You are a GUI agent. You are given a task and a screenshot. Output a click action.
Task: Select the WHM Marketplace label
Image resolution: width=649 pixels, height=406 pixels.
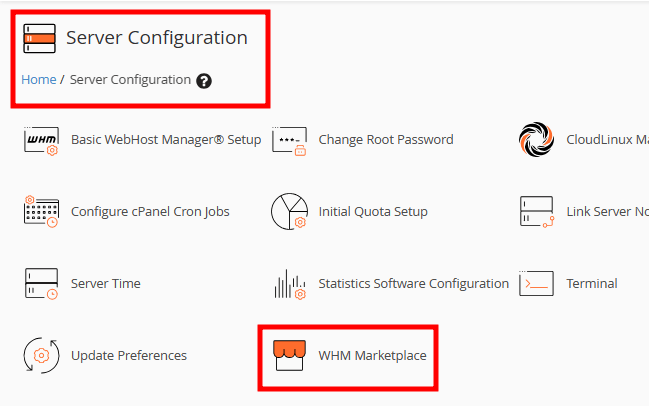[372, 356]
